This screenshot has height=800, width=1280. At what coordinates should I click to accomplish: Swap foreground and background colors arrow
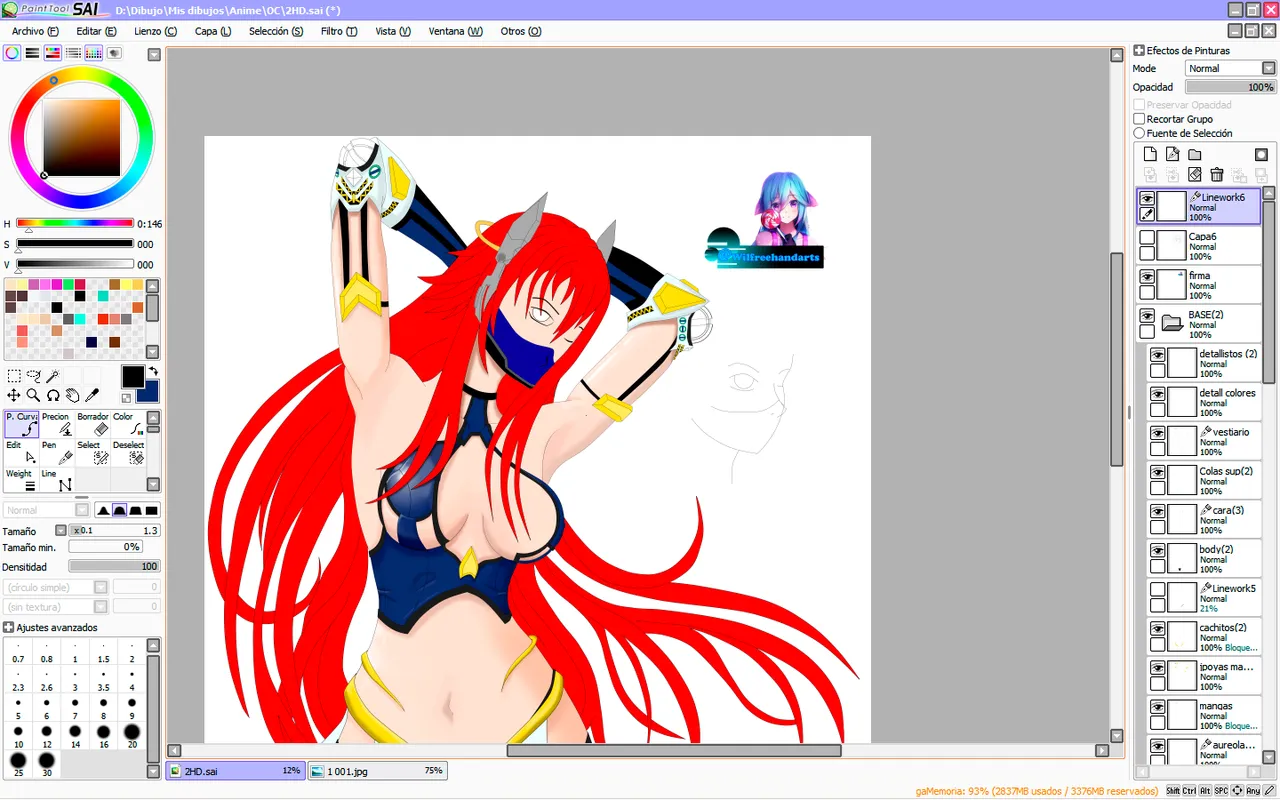153,371
